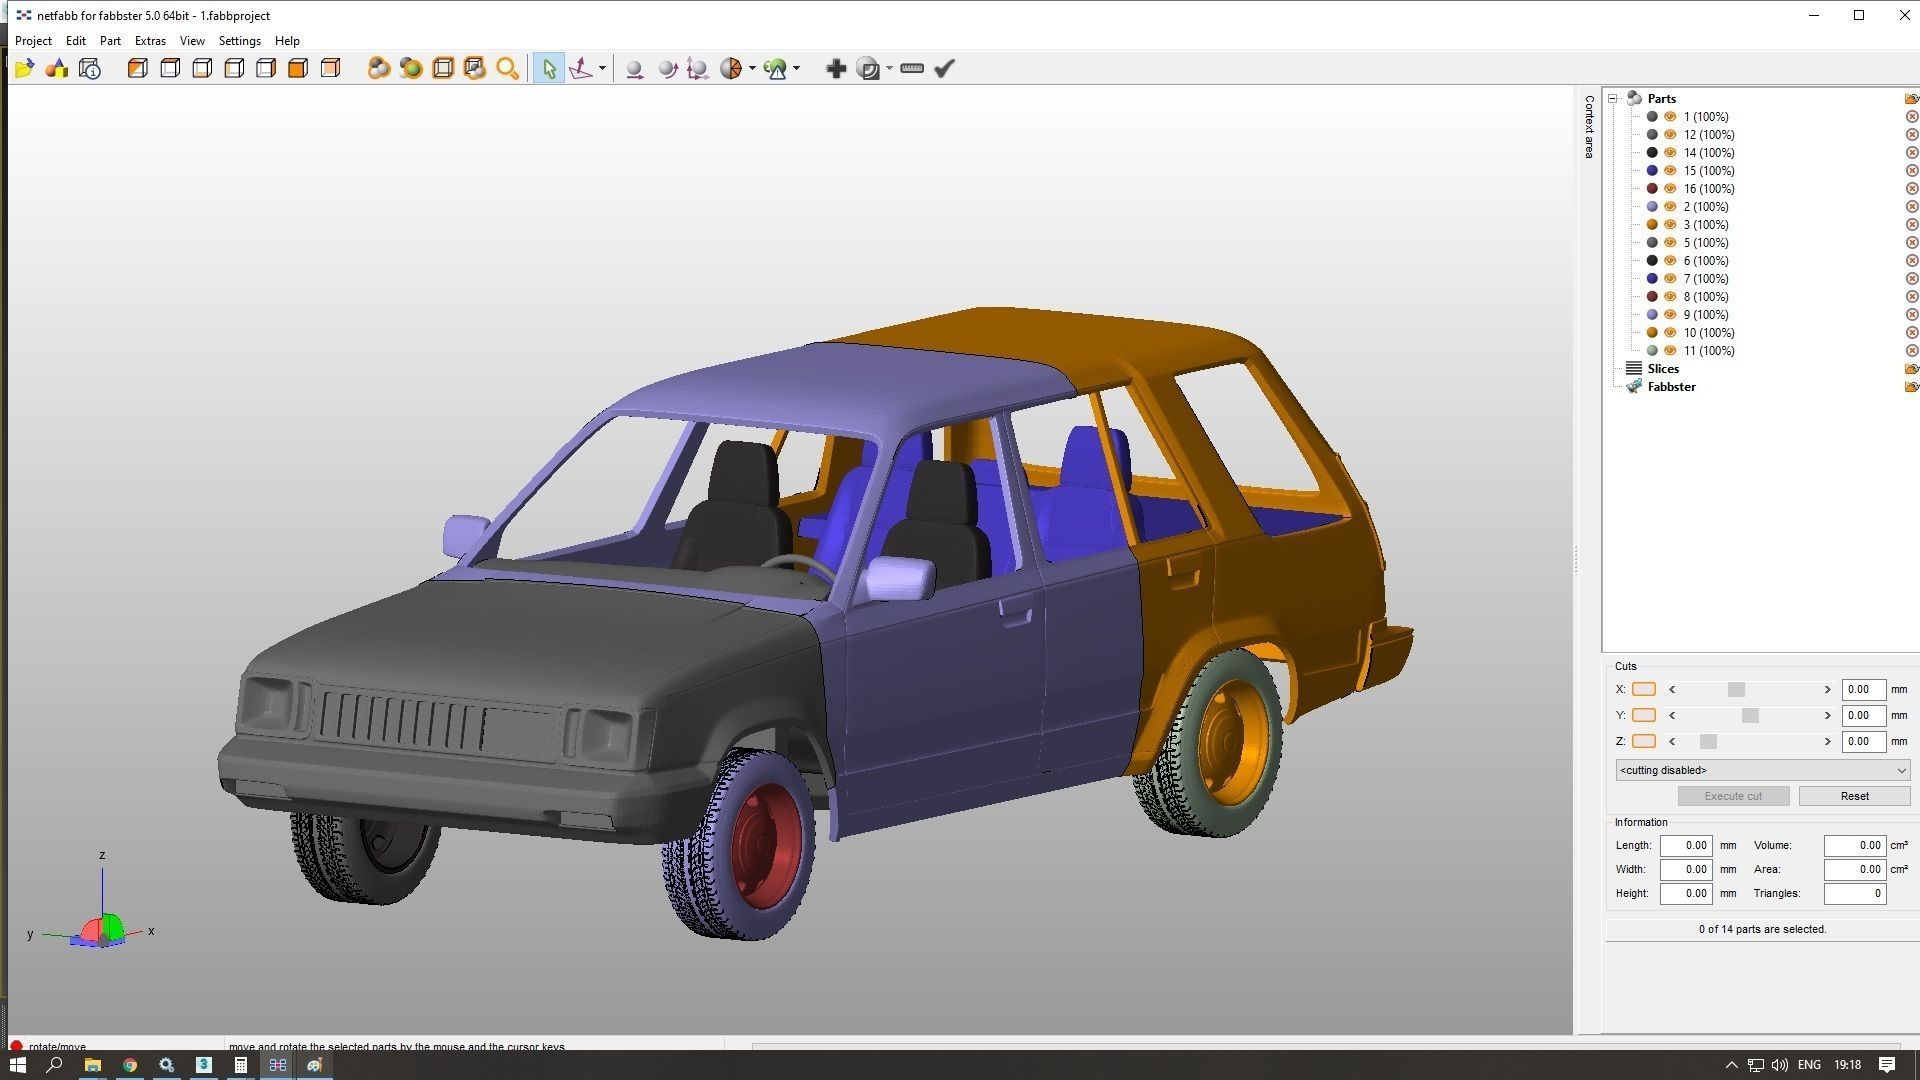
Task: Open the Project menu
Action: tap(33, 41)
